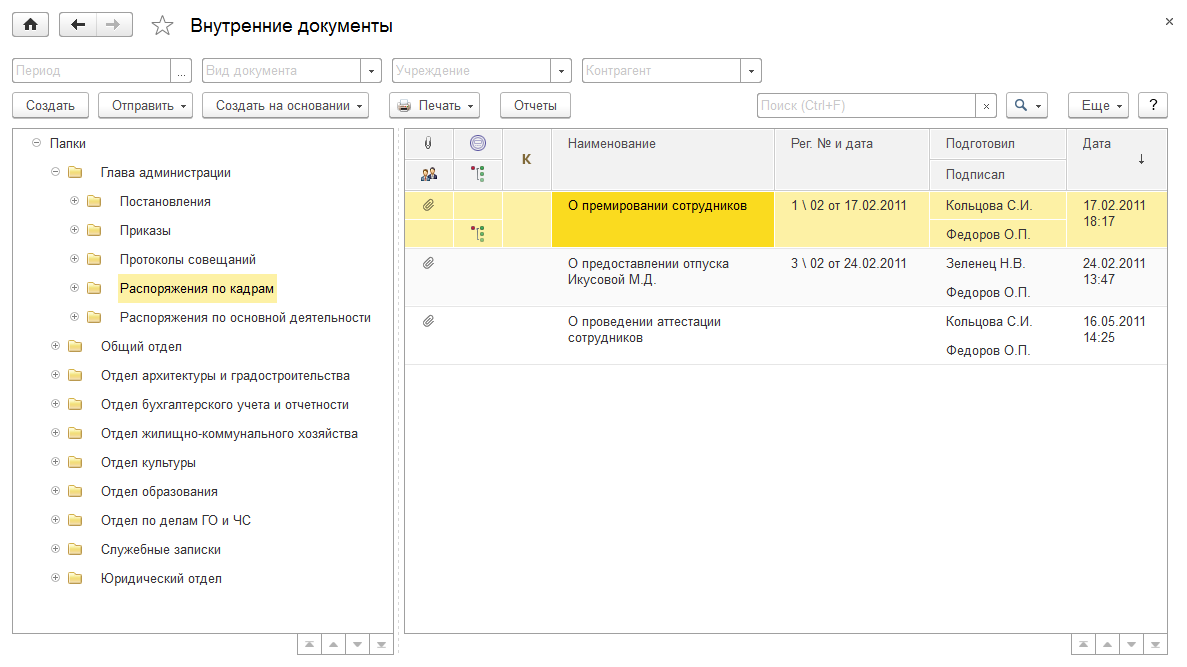Collapse the Глава администрации folder
The height and width of the screenshot is (667, 1187).
click(x=55, y=172)
